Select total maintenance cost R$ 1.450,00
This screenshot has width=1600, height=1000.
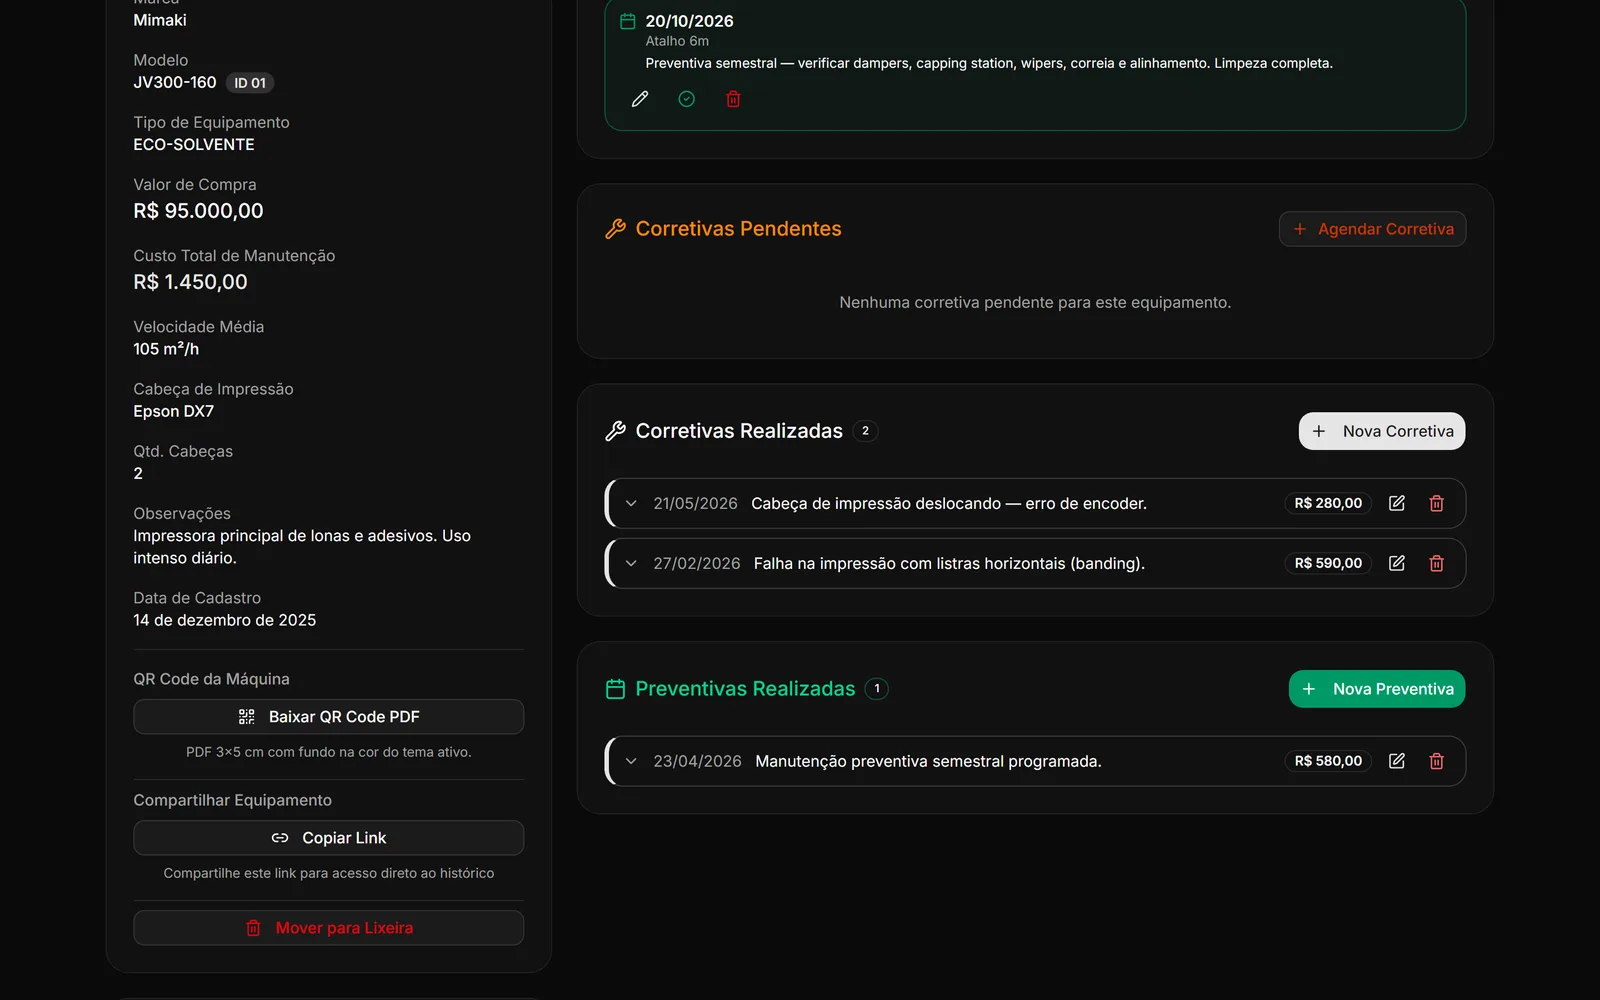(190, 282)
